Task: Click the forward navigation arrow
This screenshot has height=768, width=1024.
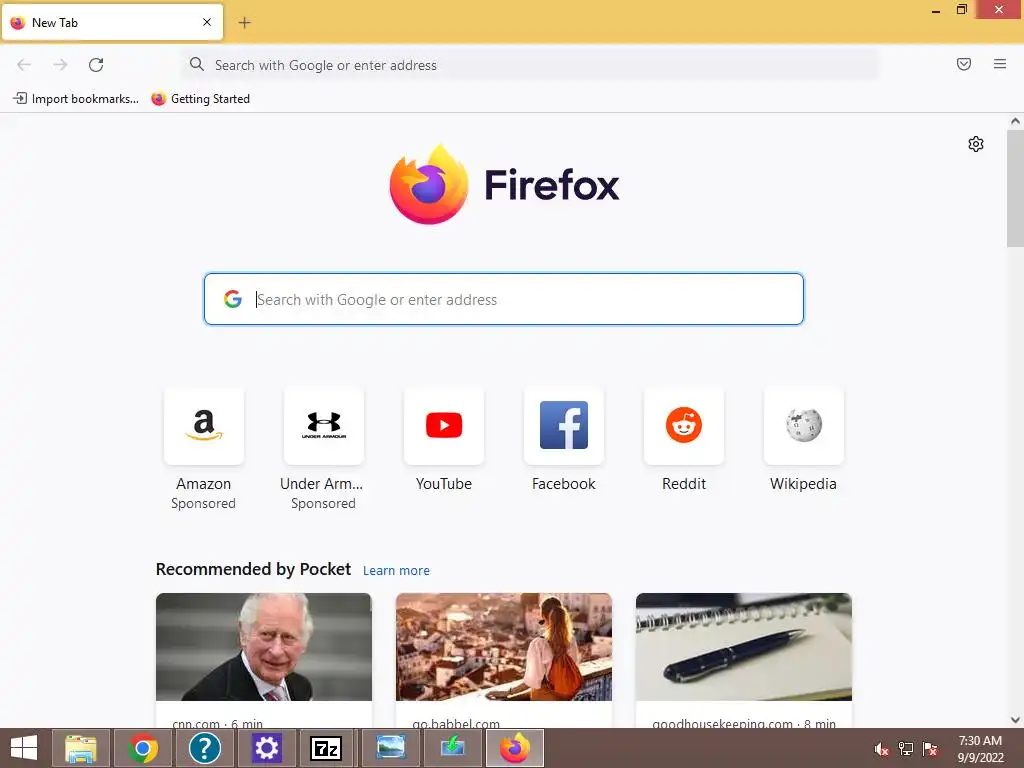Action: click(60, 65)
